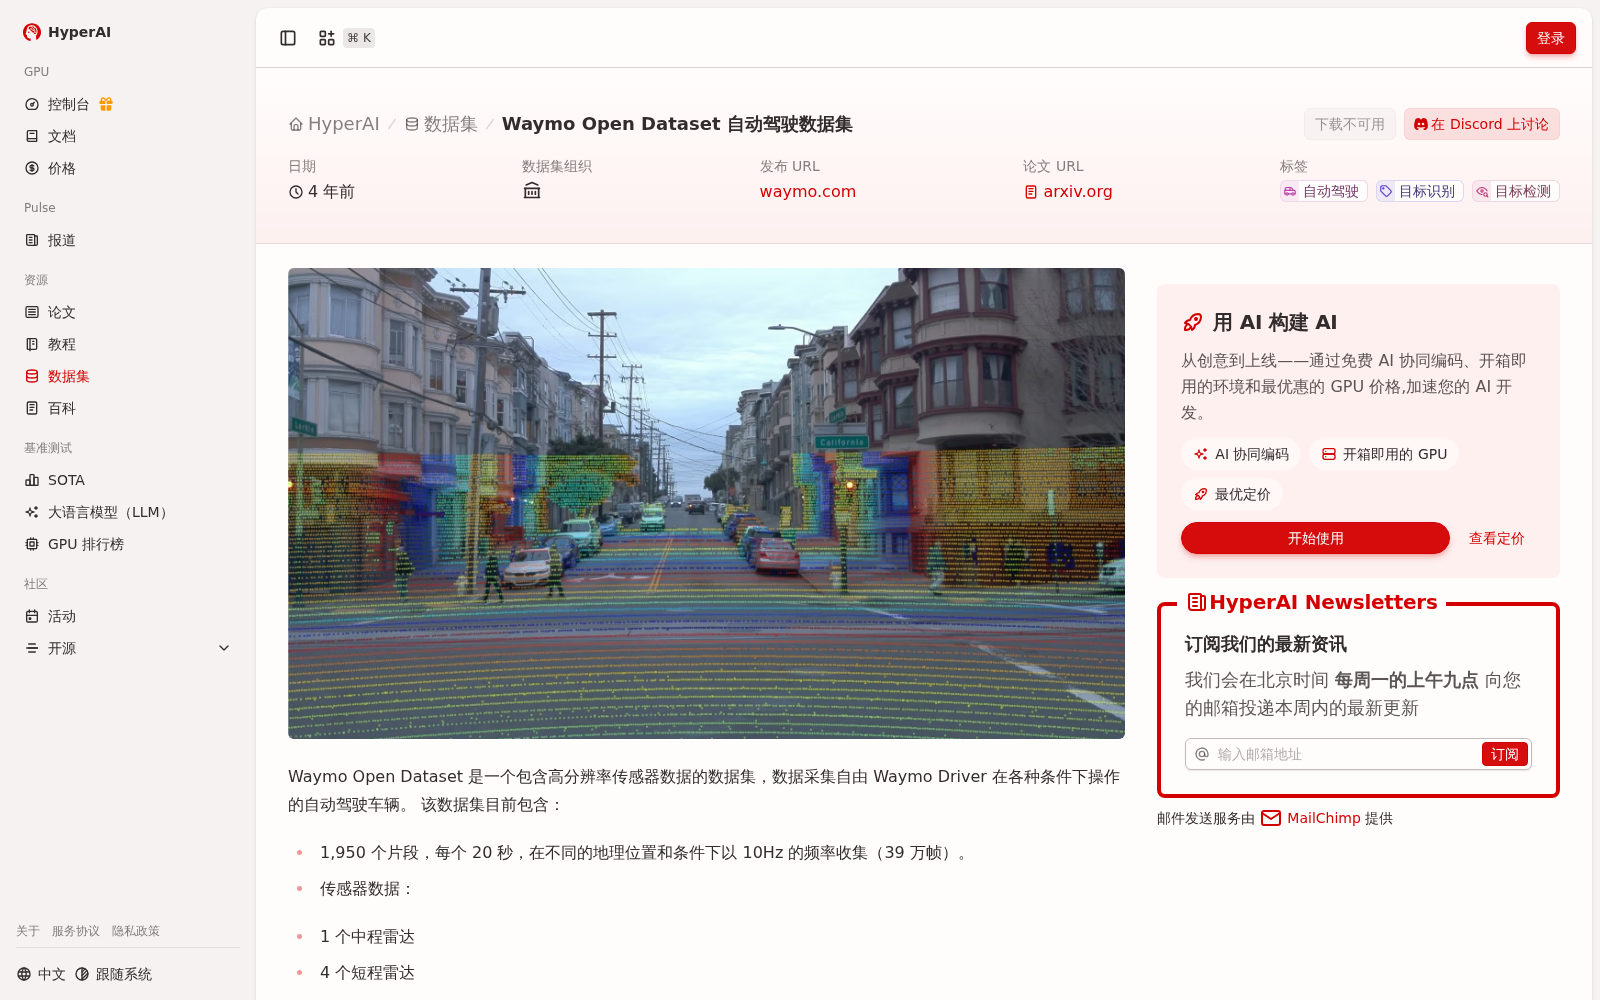
Task: Click the 自动驾驶 tag
Action: coord(1323,191)
